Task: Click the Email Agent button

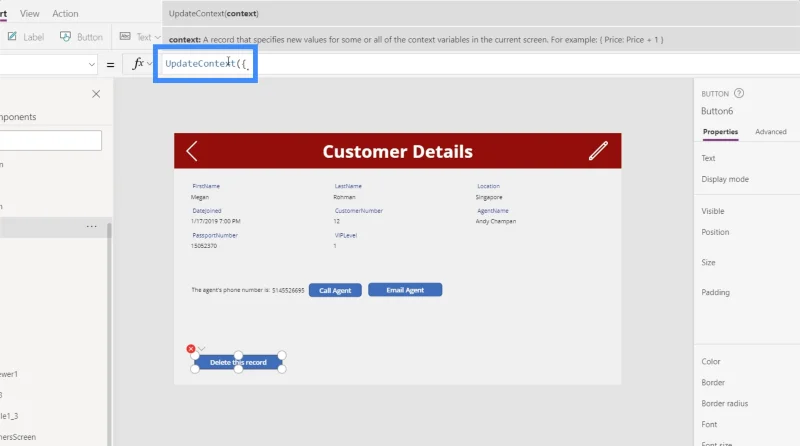Action: point(405,290)
